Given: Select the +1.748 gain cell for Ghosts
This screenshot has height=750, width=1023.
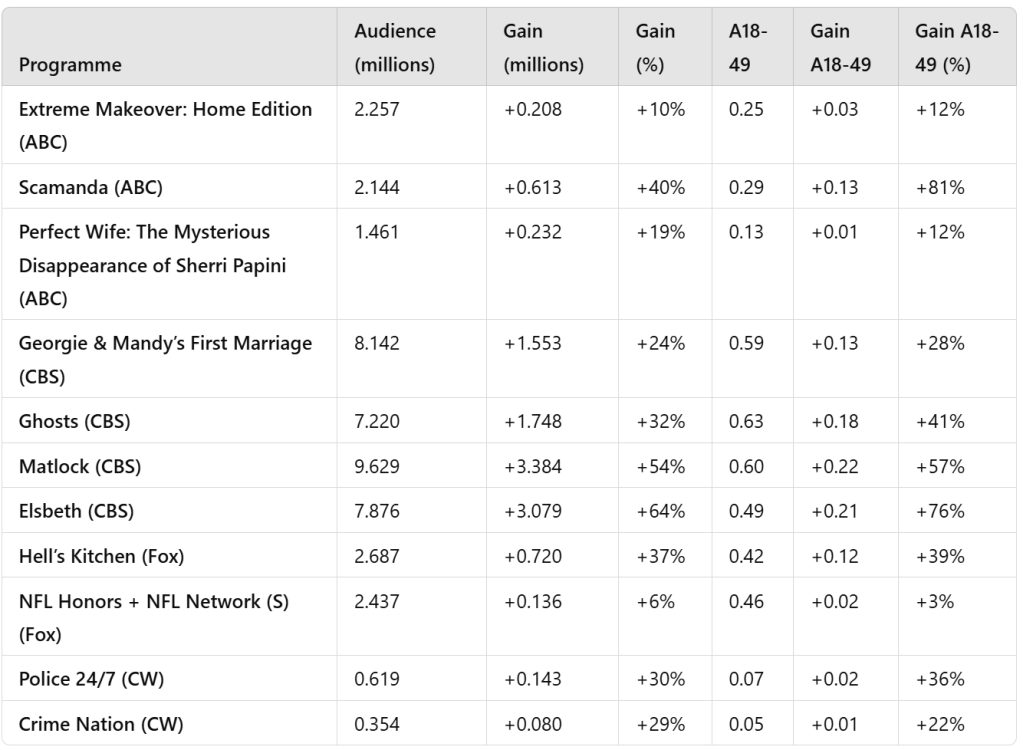Looking at the screenshot, I should [532, 421].
